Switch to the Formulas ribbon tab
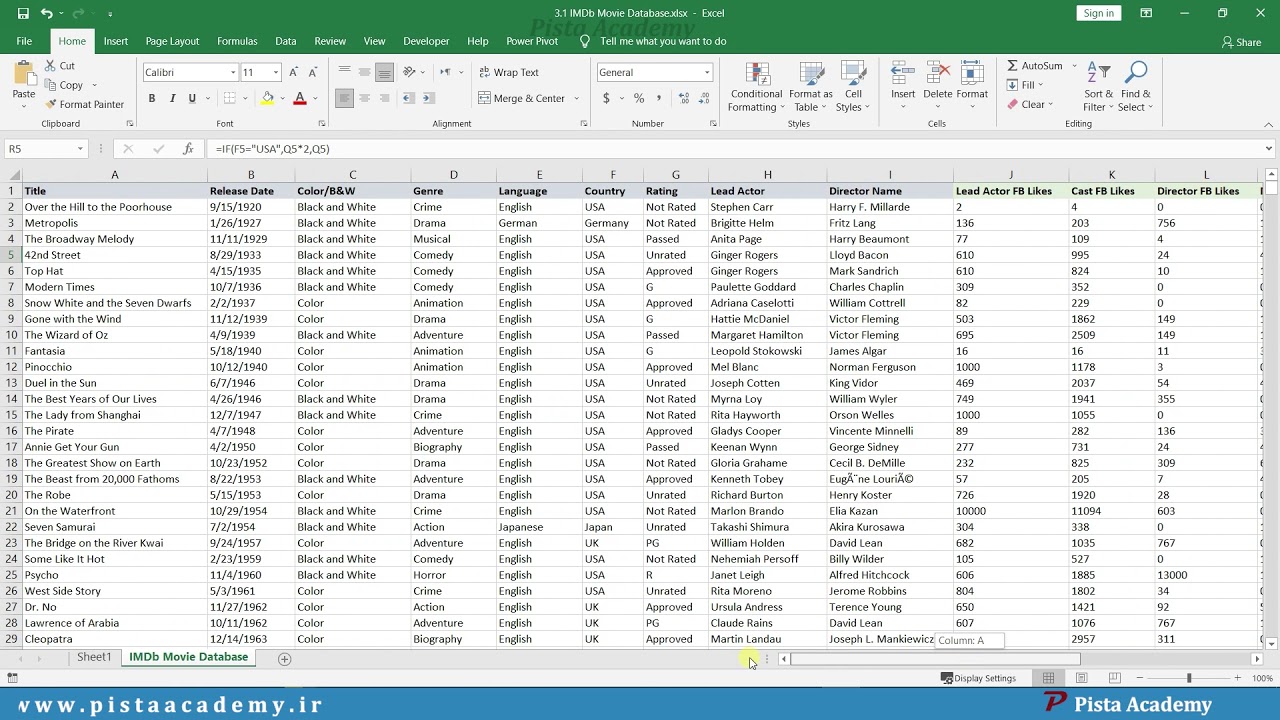 pos(237,41)
